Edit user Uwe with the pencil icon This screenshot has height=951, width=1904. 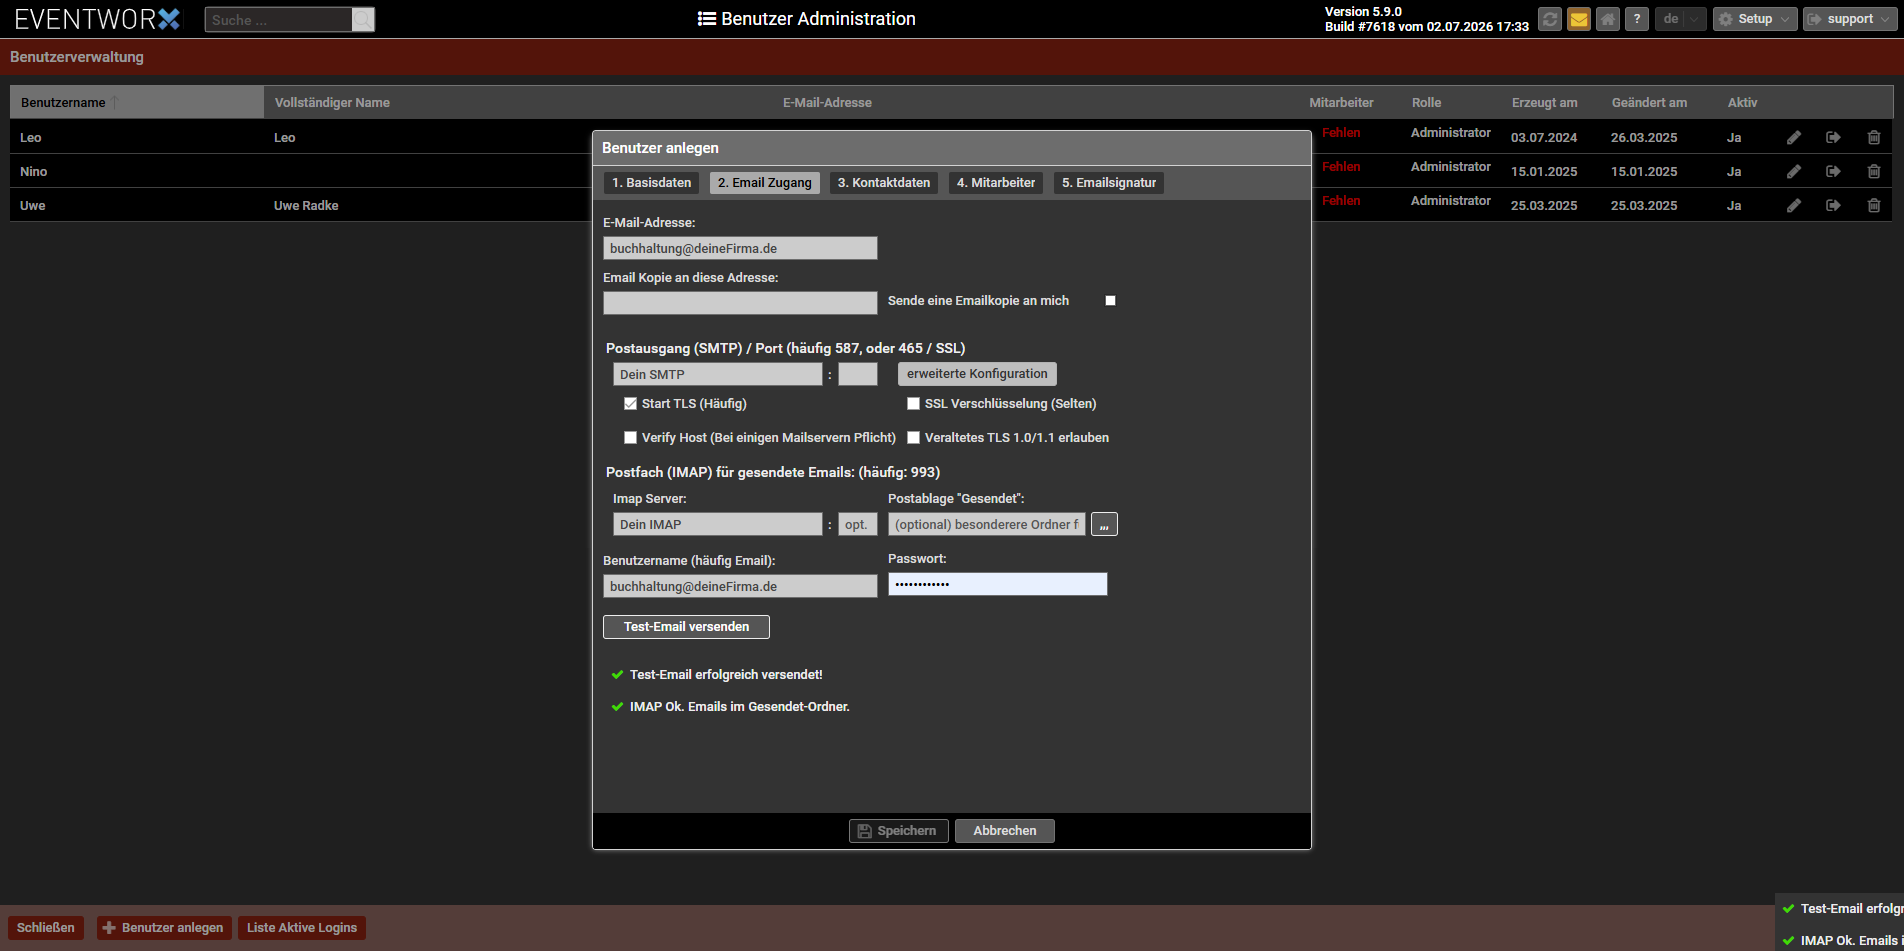[1794, 205]
